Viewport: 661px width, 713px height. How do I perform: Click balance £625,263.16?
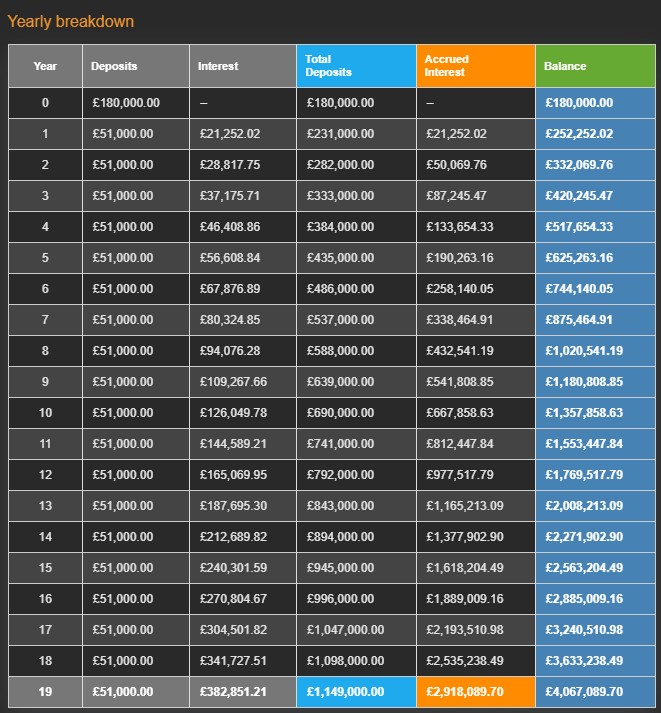[579, 258]
